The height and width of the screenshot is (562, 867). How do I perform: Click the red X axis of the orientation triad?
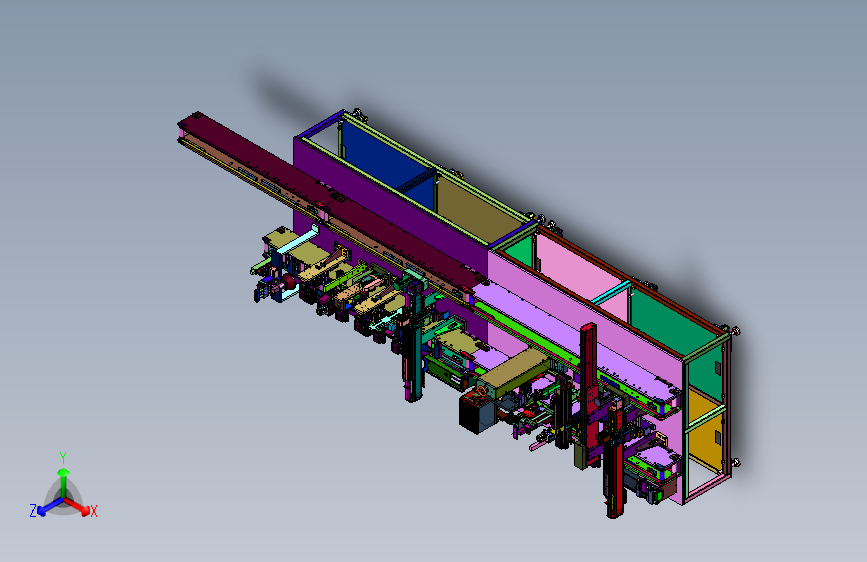[x=77, y=505]
